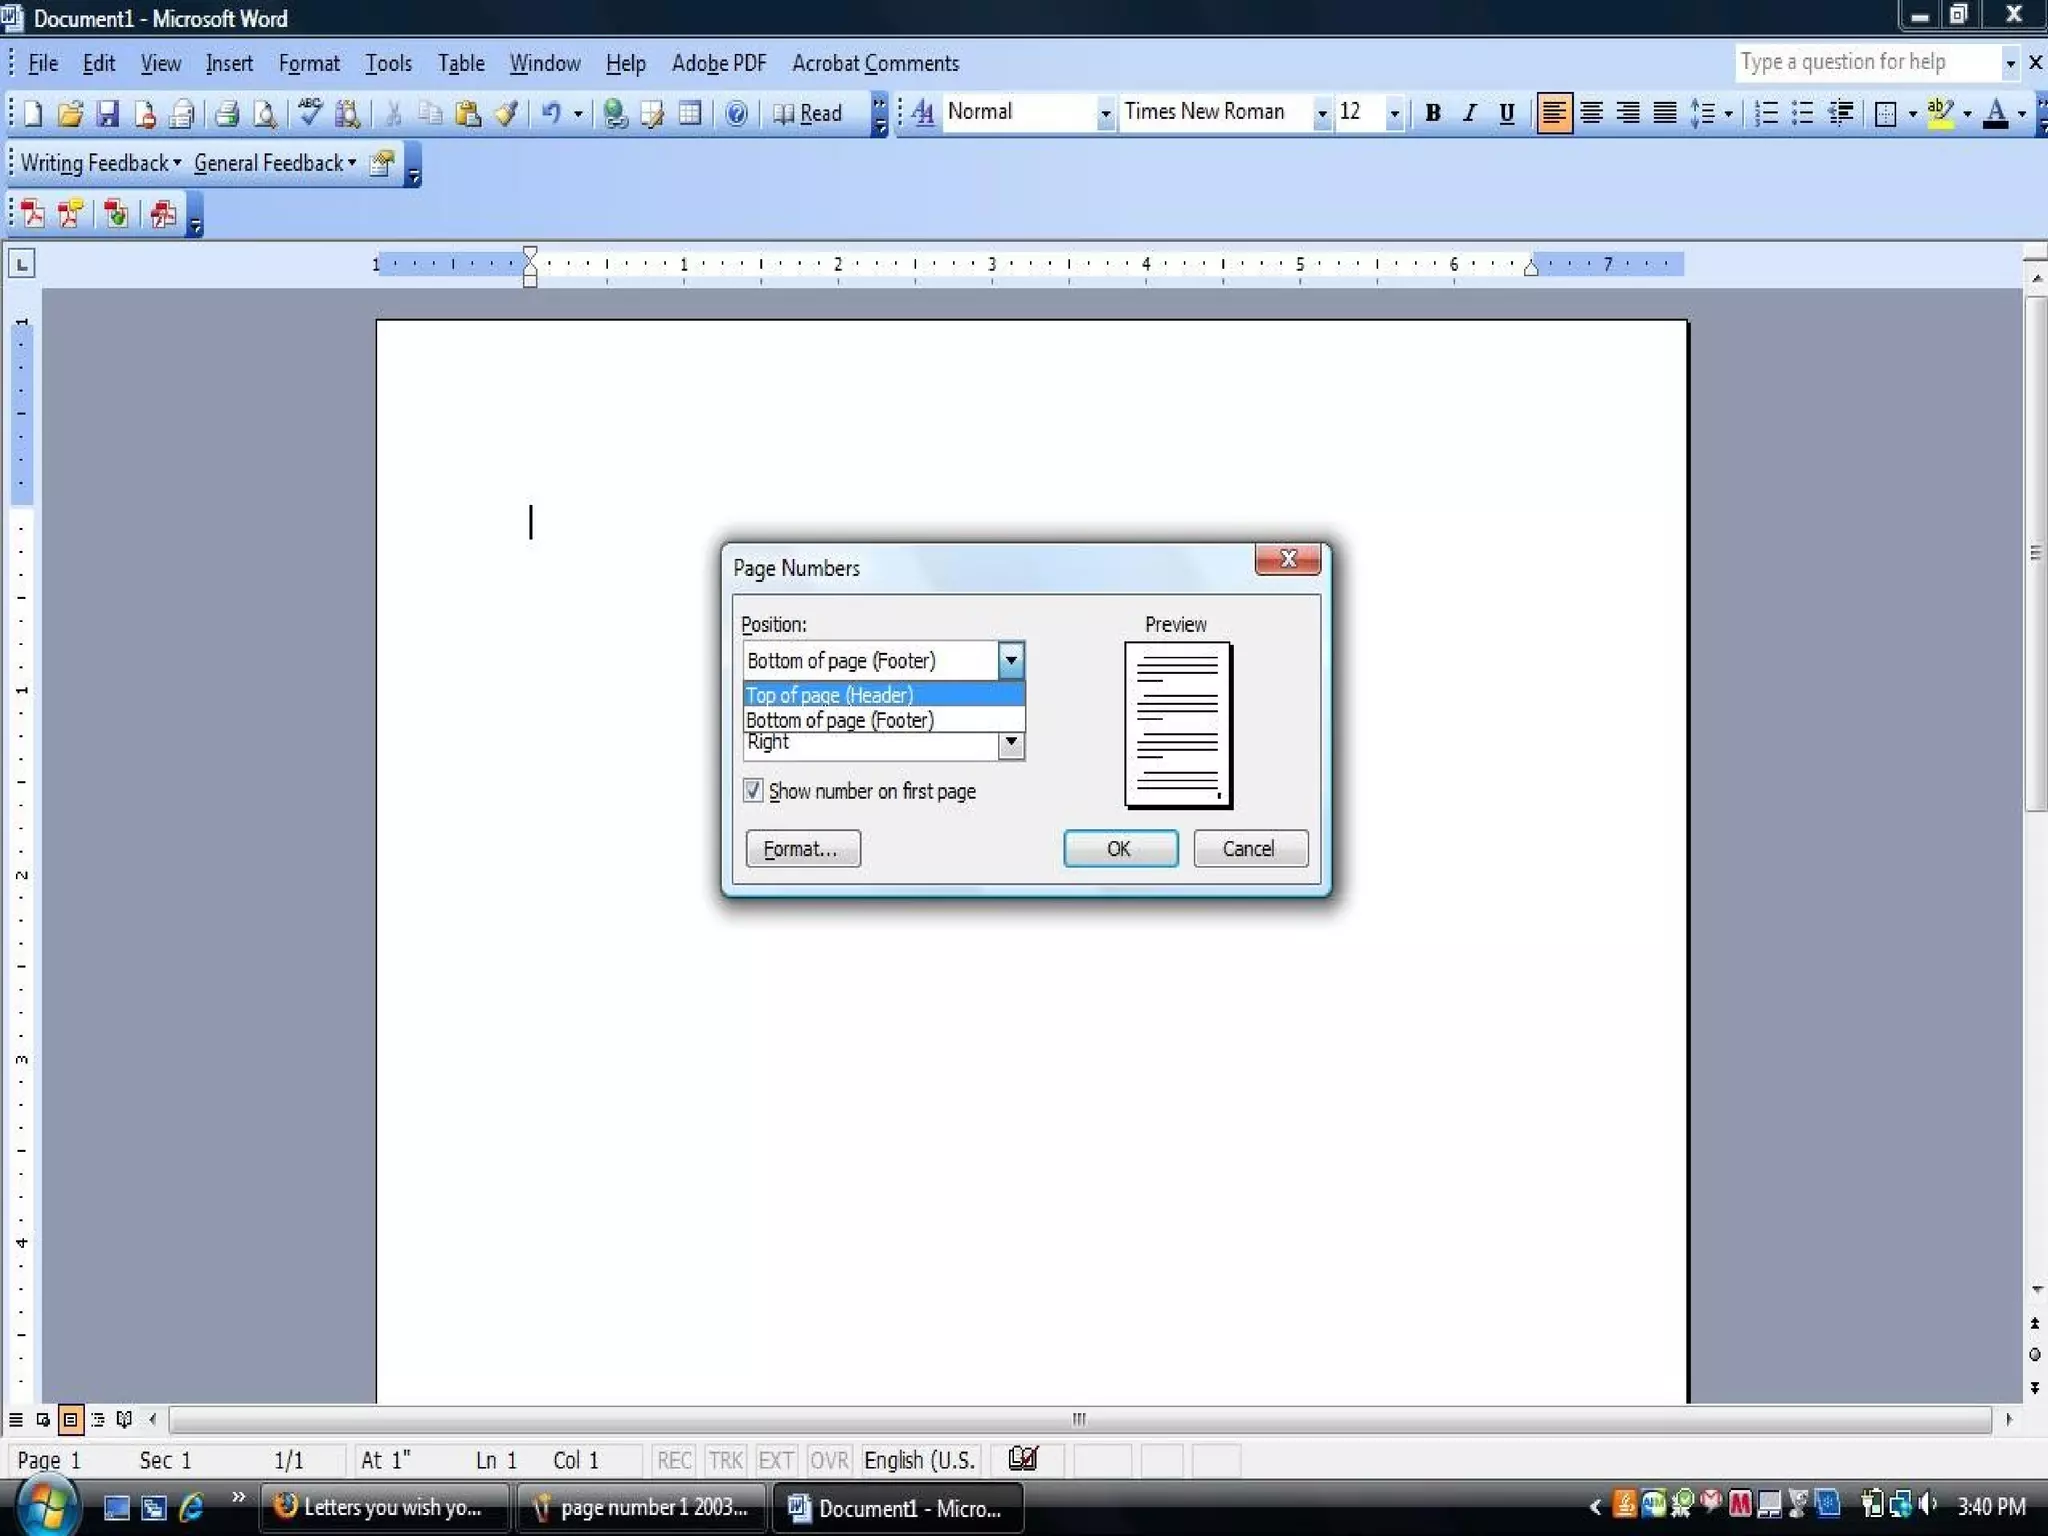The height and width of the screenshot is (1536, 2048).
Task: Click the Center alignment icon
Action: pyautogui.click(x=1591, y=113)
